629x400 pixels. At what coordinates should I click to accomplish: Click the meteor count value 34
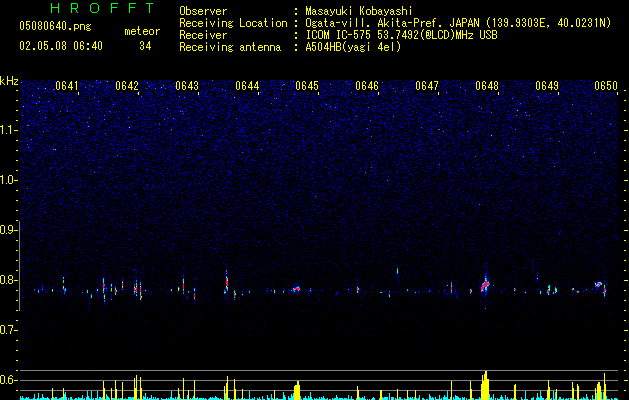(145, 46)
